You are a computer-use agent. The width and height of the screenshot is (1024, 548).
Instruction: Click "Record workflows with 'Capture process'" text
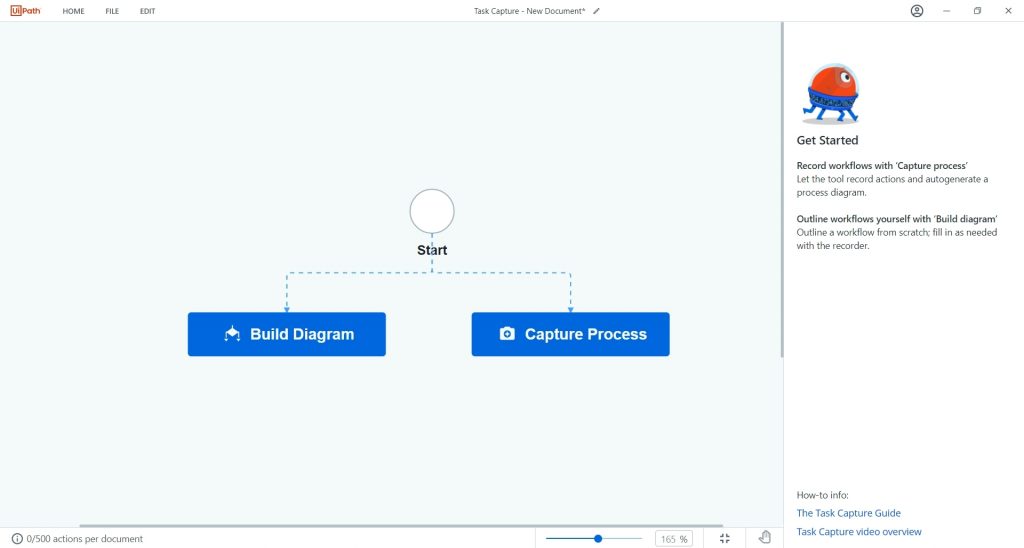[882, 166]
